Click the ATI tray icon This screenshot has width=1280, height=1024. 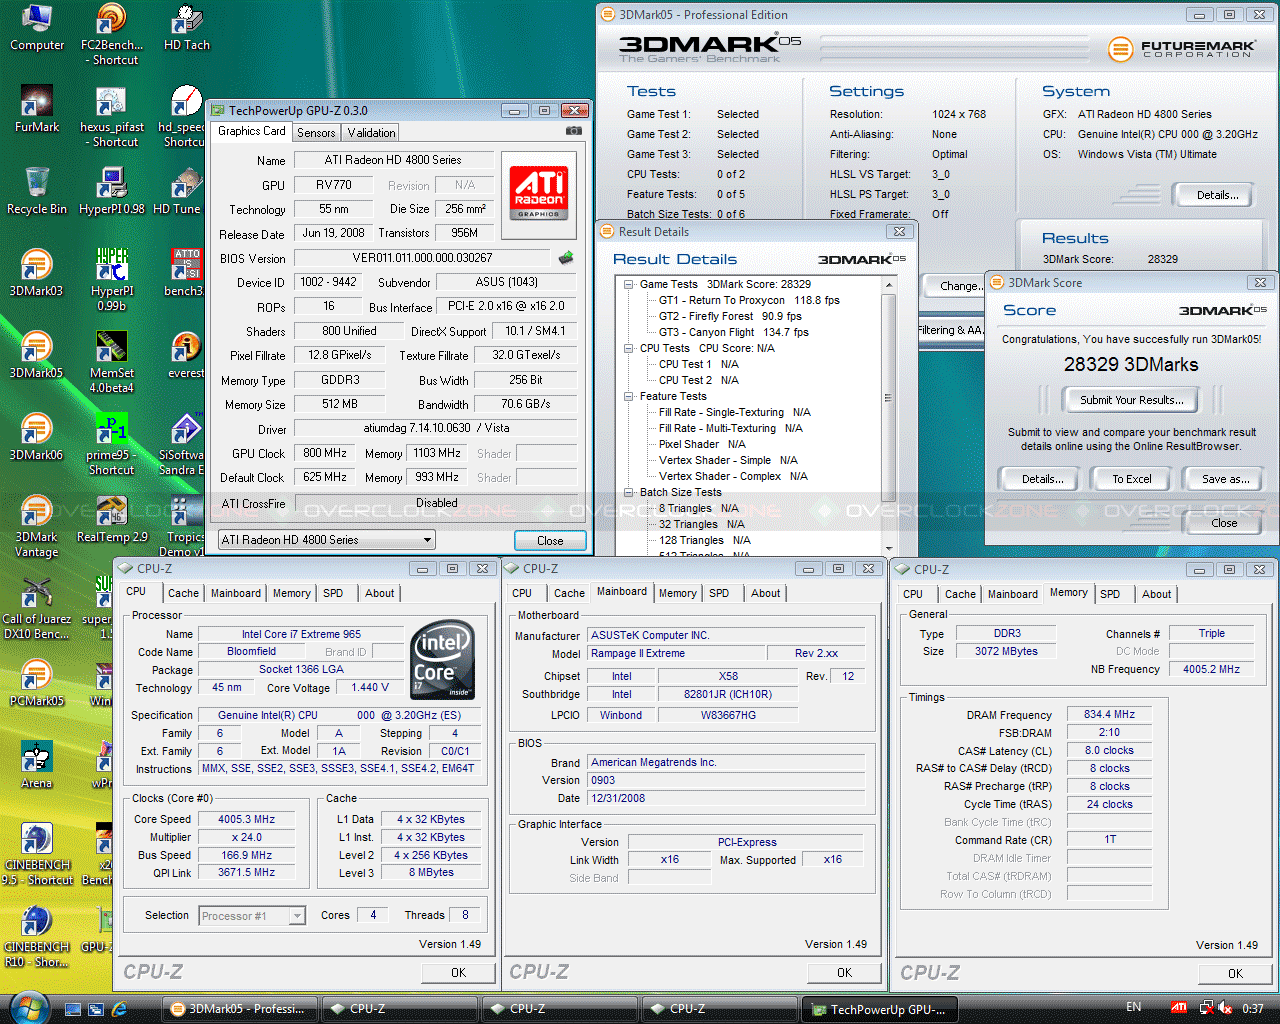[1179, 1008]
